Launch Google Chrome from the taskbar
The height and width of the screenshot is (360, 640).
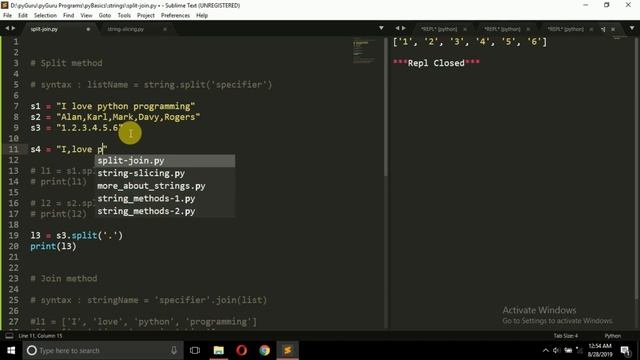tap(264, 350)
